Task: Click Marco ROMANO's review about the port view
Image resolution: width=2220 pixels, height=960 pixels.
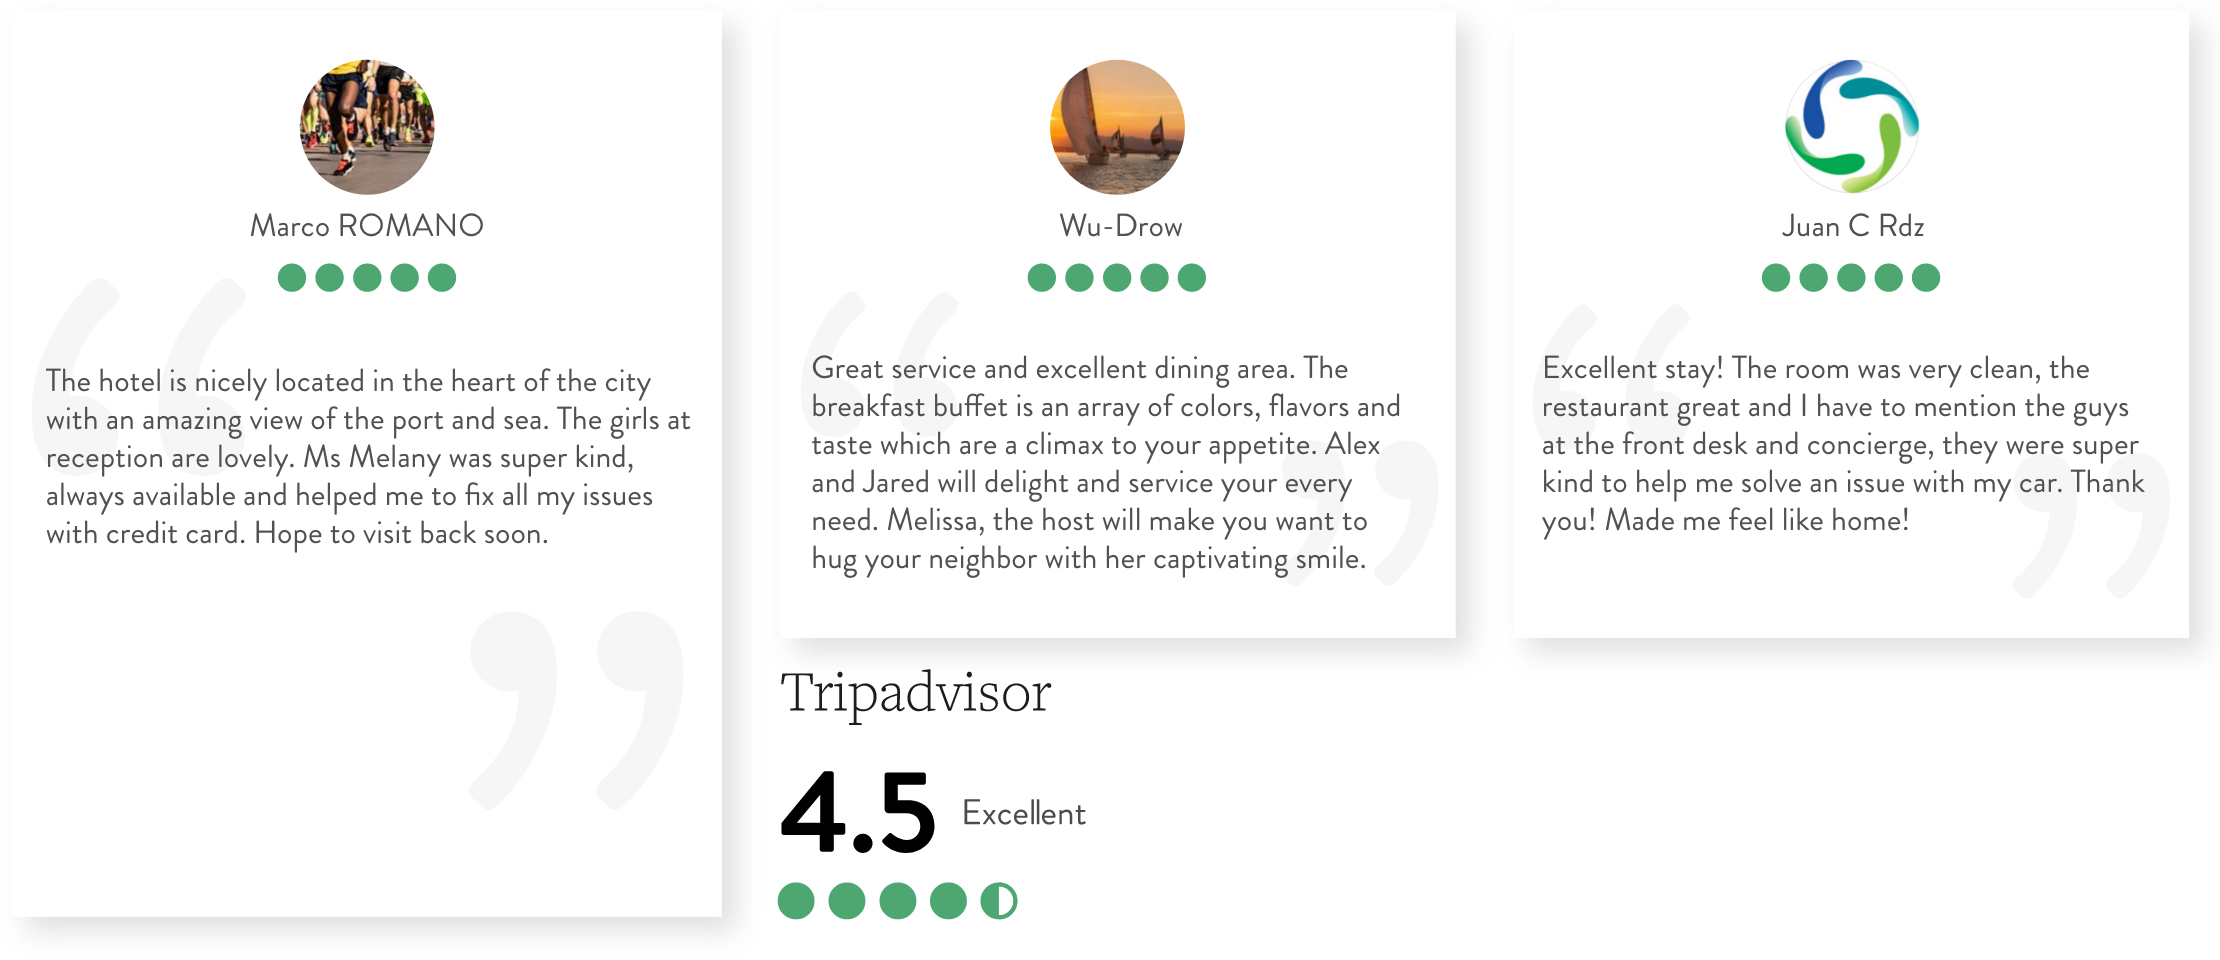Action: click(x=367, y=457)
